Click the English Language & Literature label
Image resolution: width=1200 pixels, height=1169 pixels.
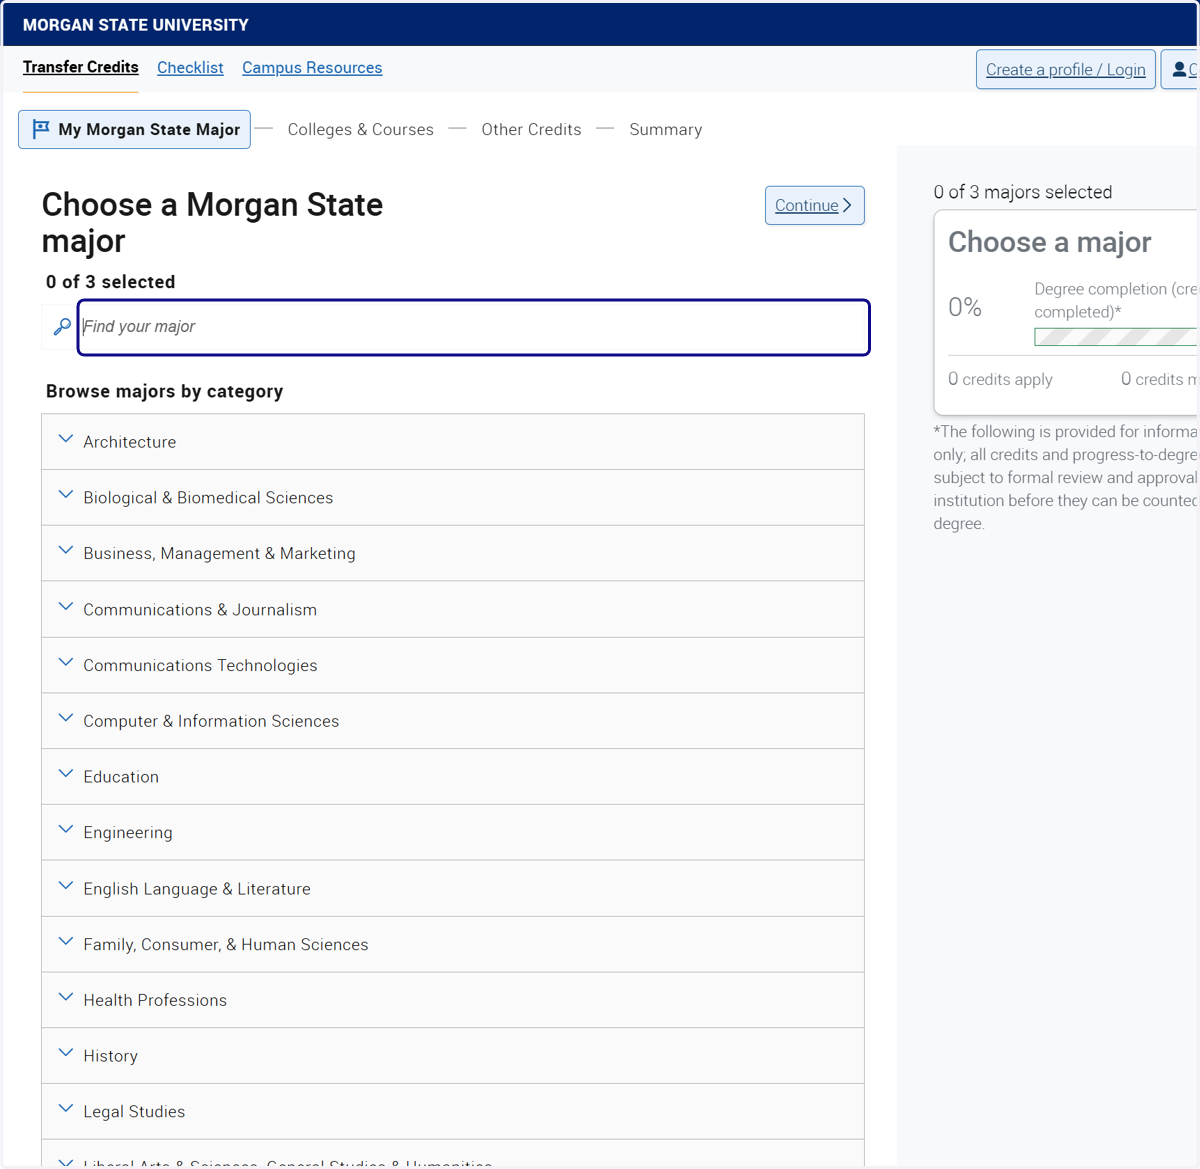click(197, 889)
